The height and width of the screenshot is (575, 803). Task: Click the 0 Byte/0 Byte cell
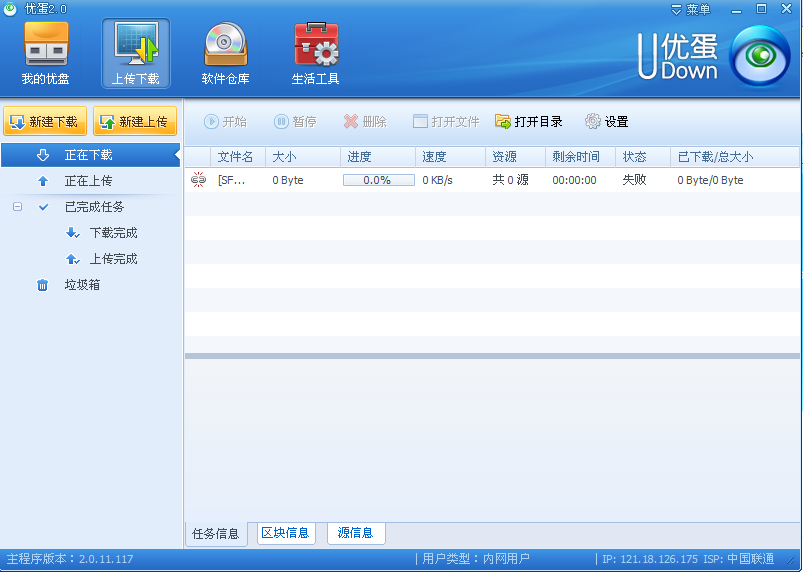tap(710, 180)
